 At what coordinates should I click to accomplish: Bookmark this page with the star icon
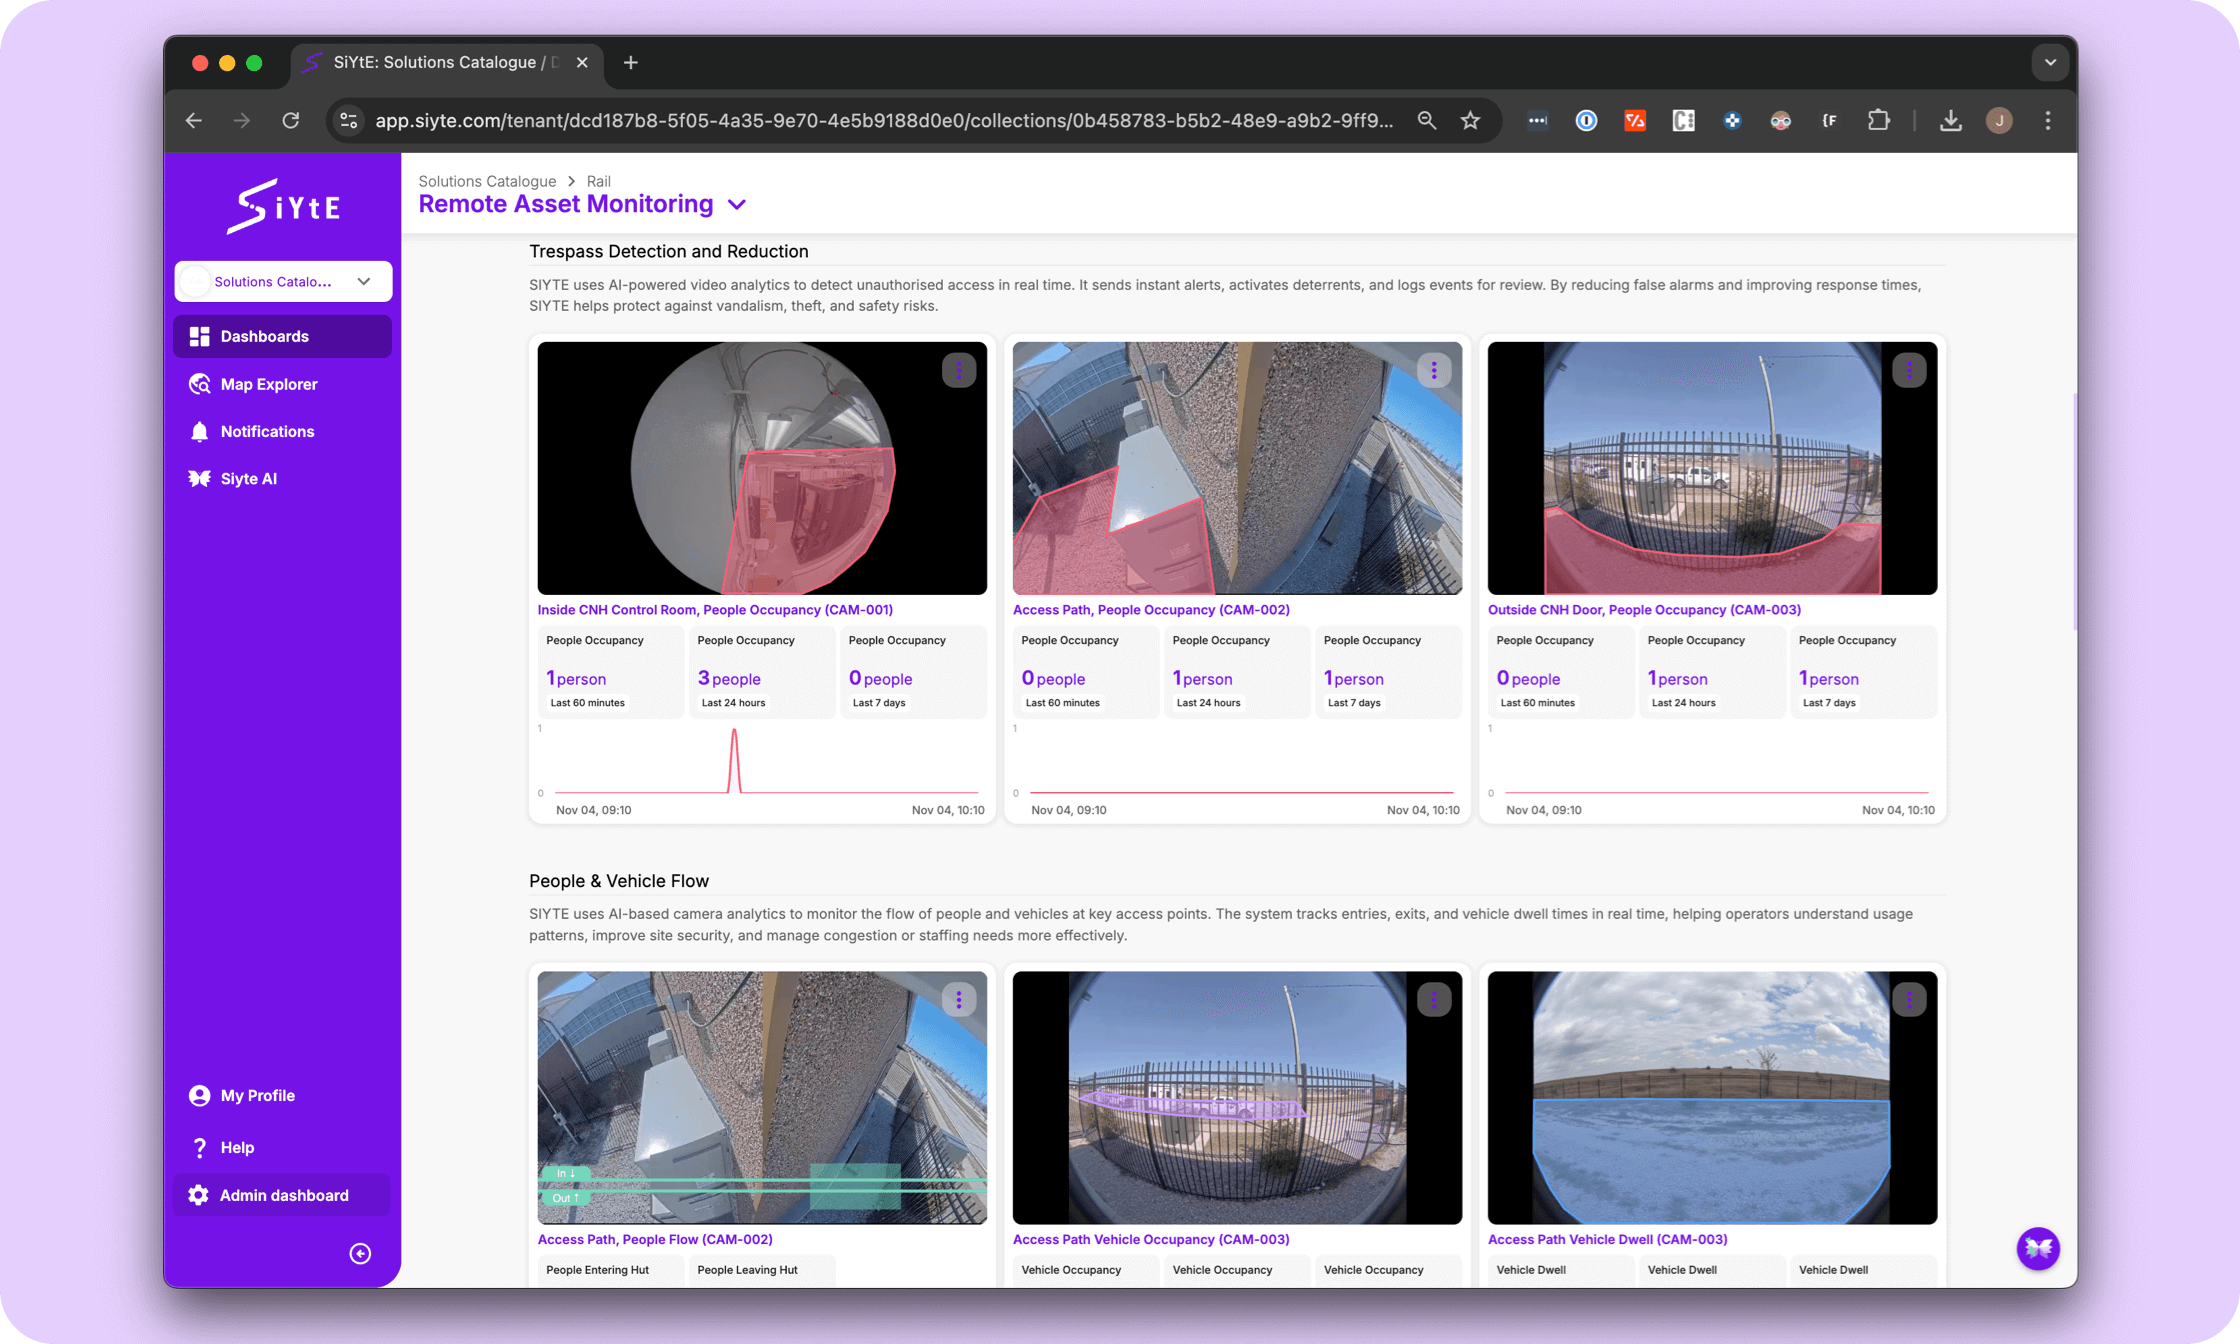[1470, 121]
